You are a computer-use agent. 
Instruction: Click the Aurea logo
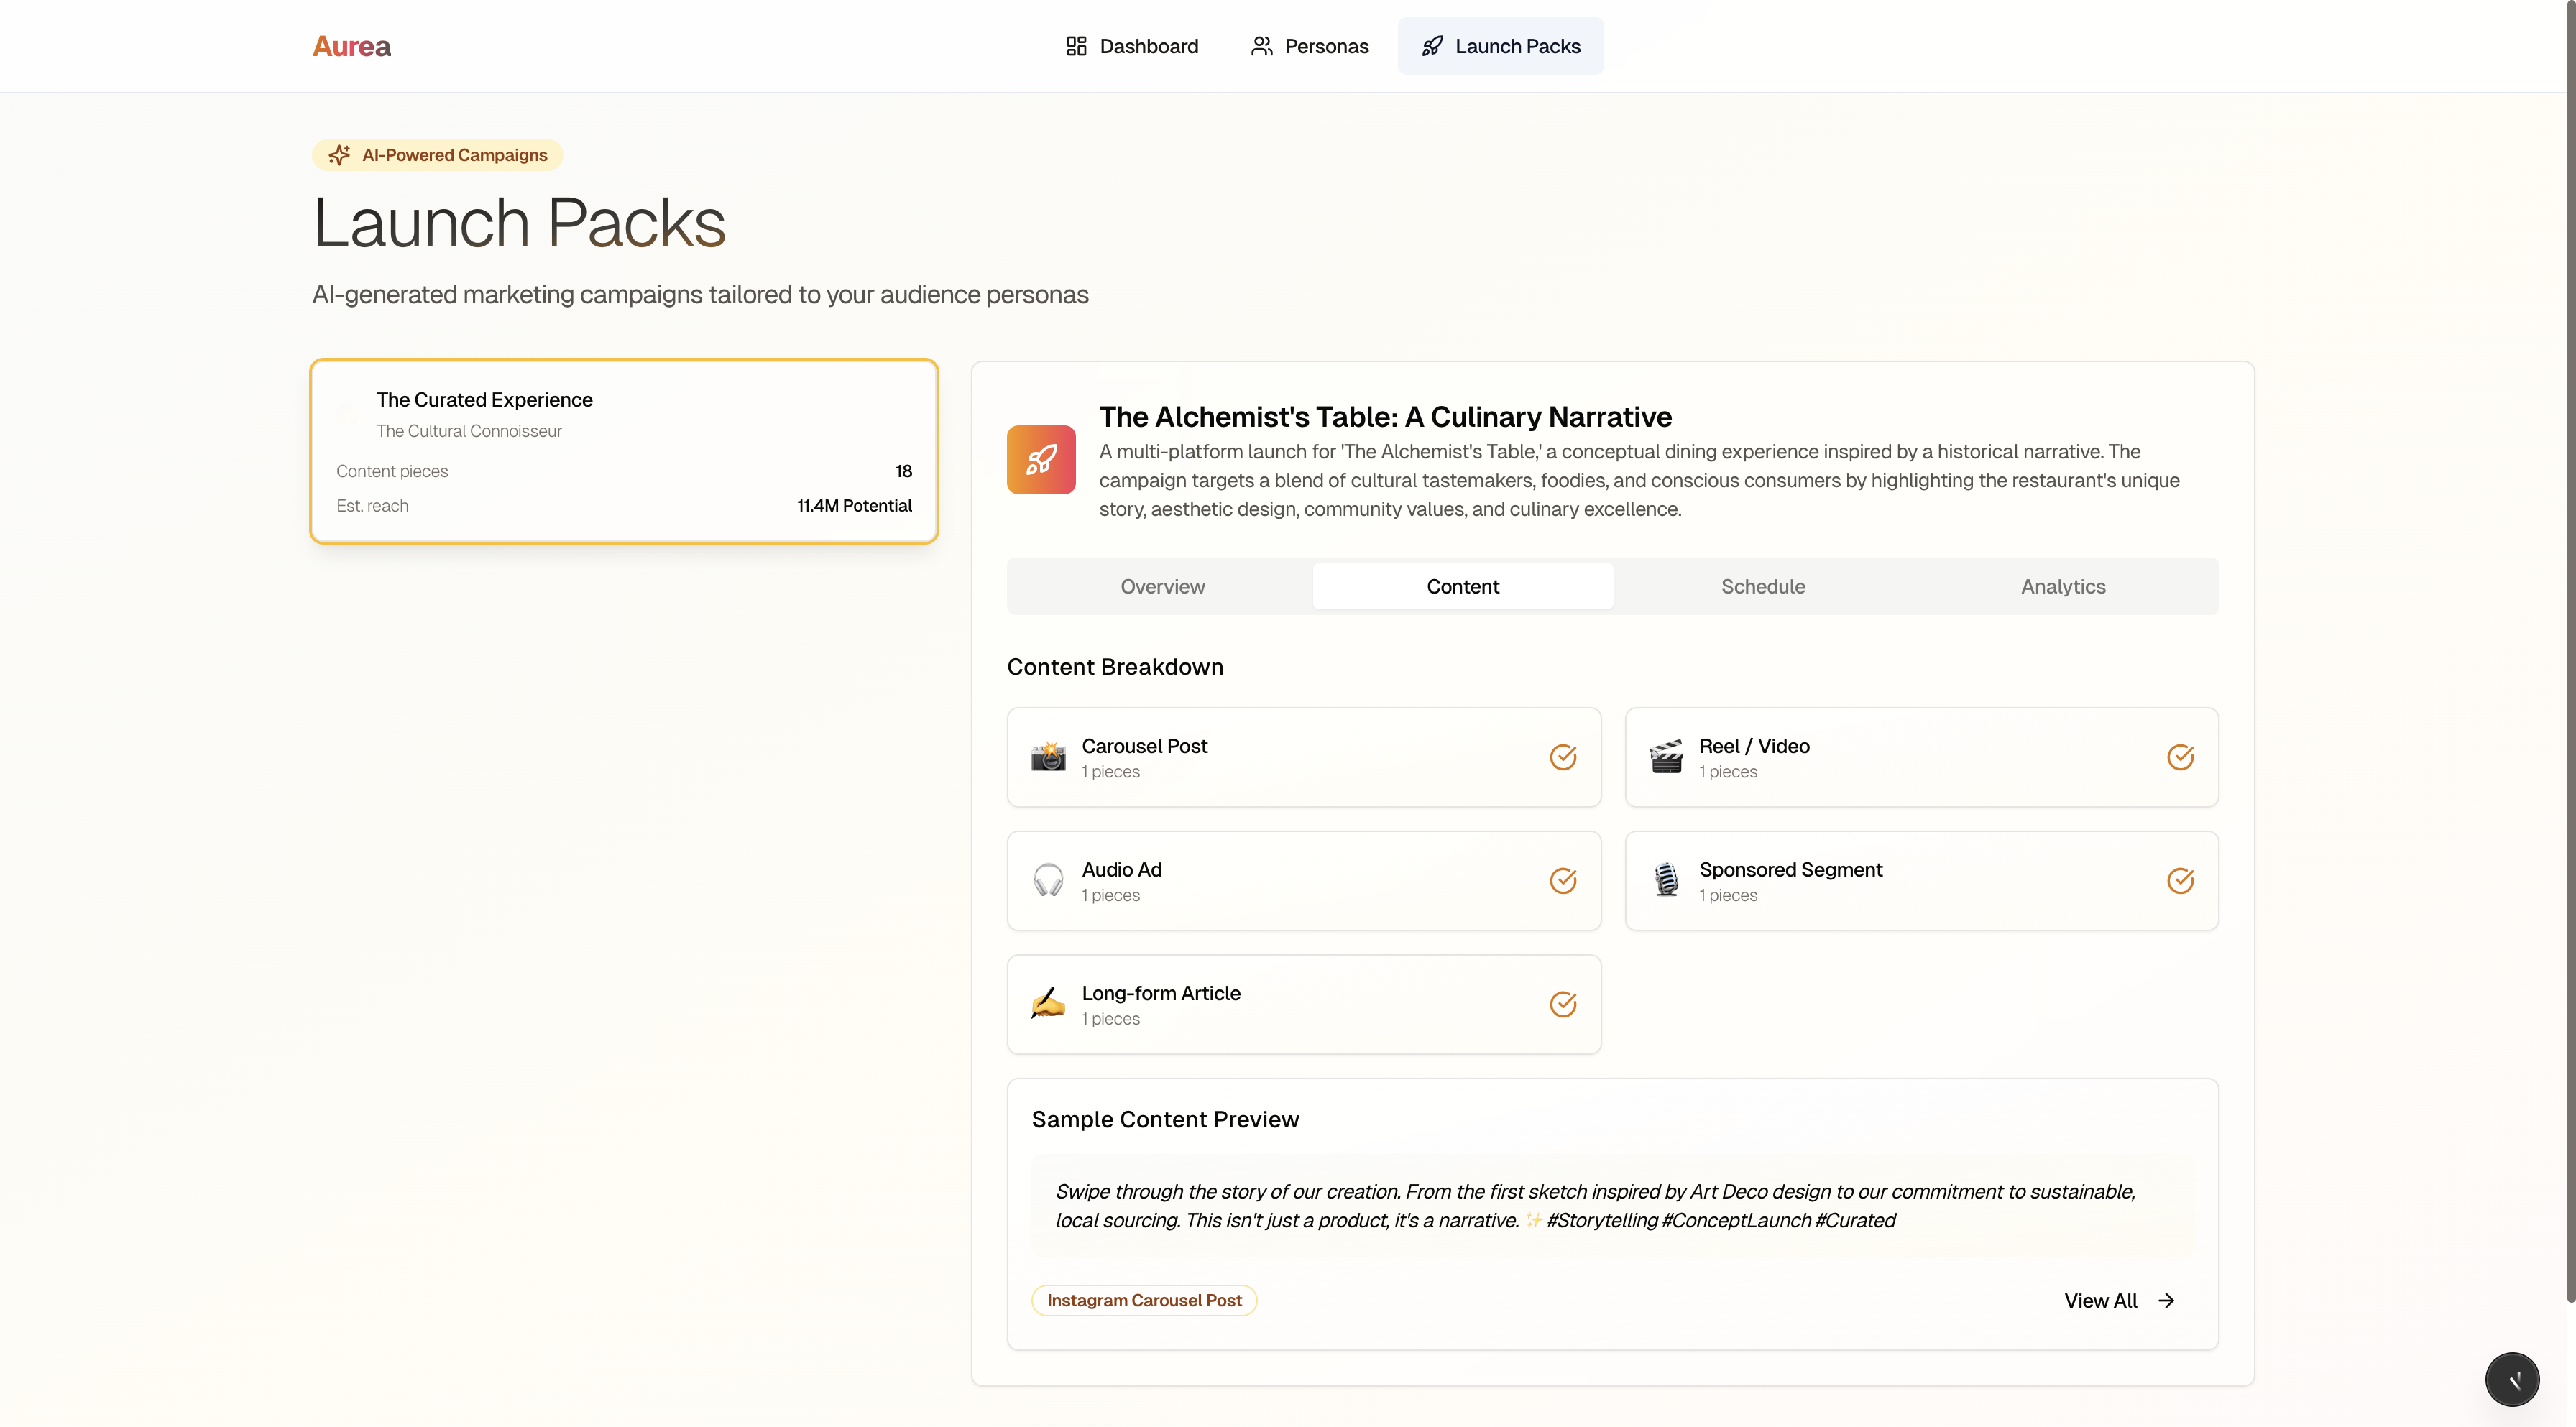point(351,46)
